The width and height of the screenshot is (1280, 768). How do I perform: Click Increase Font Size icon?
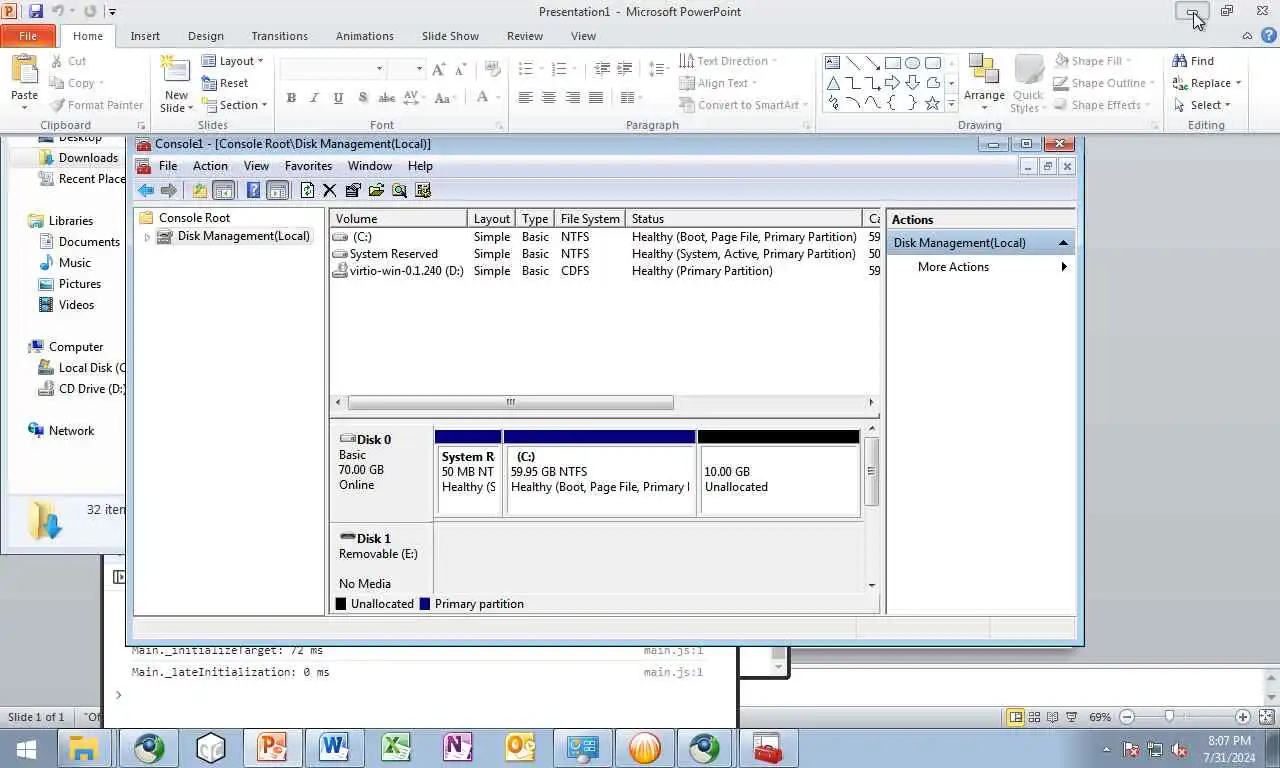tap(438, 69)
